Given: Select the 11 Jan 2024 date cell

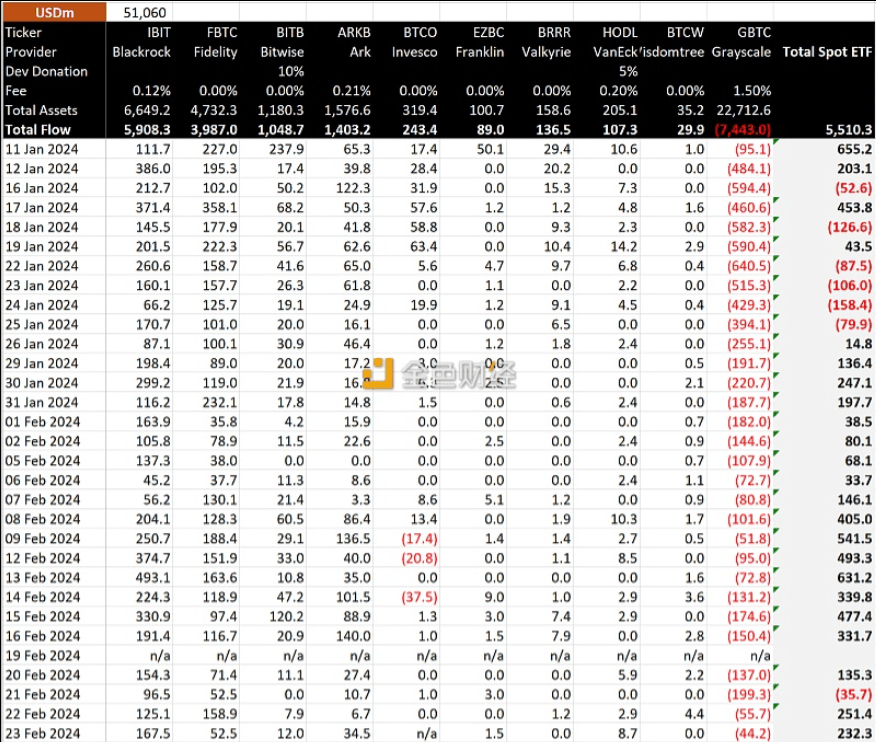Looking at the screenshot, I should (x=42, y=149).
